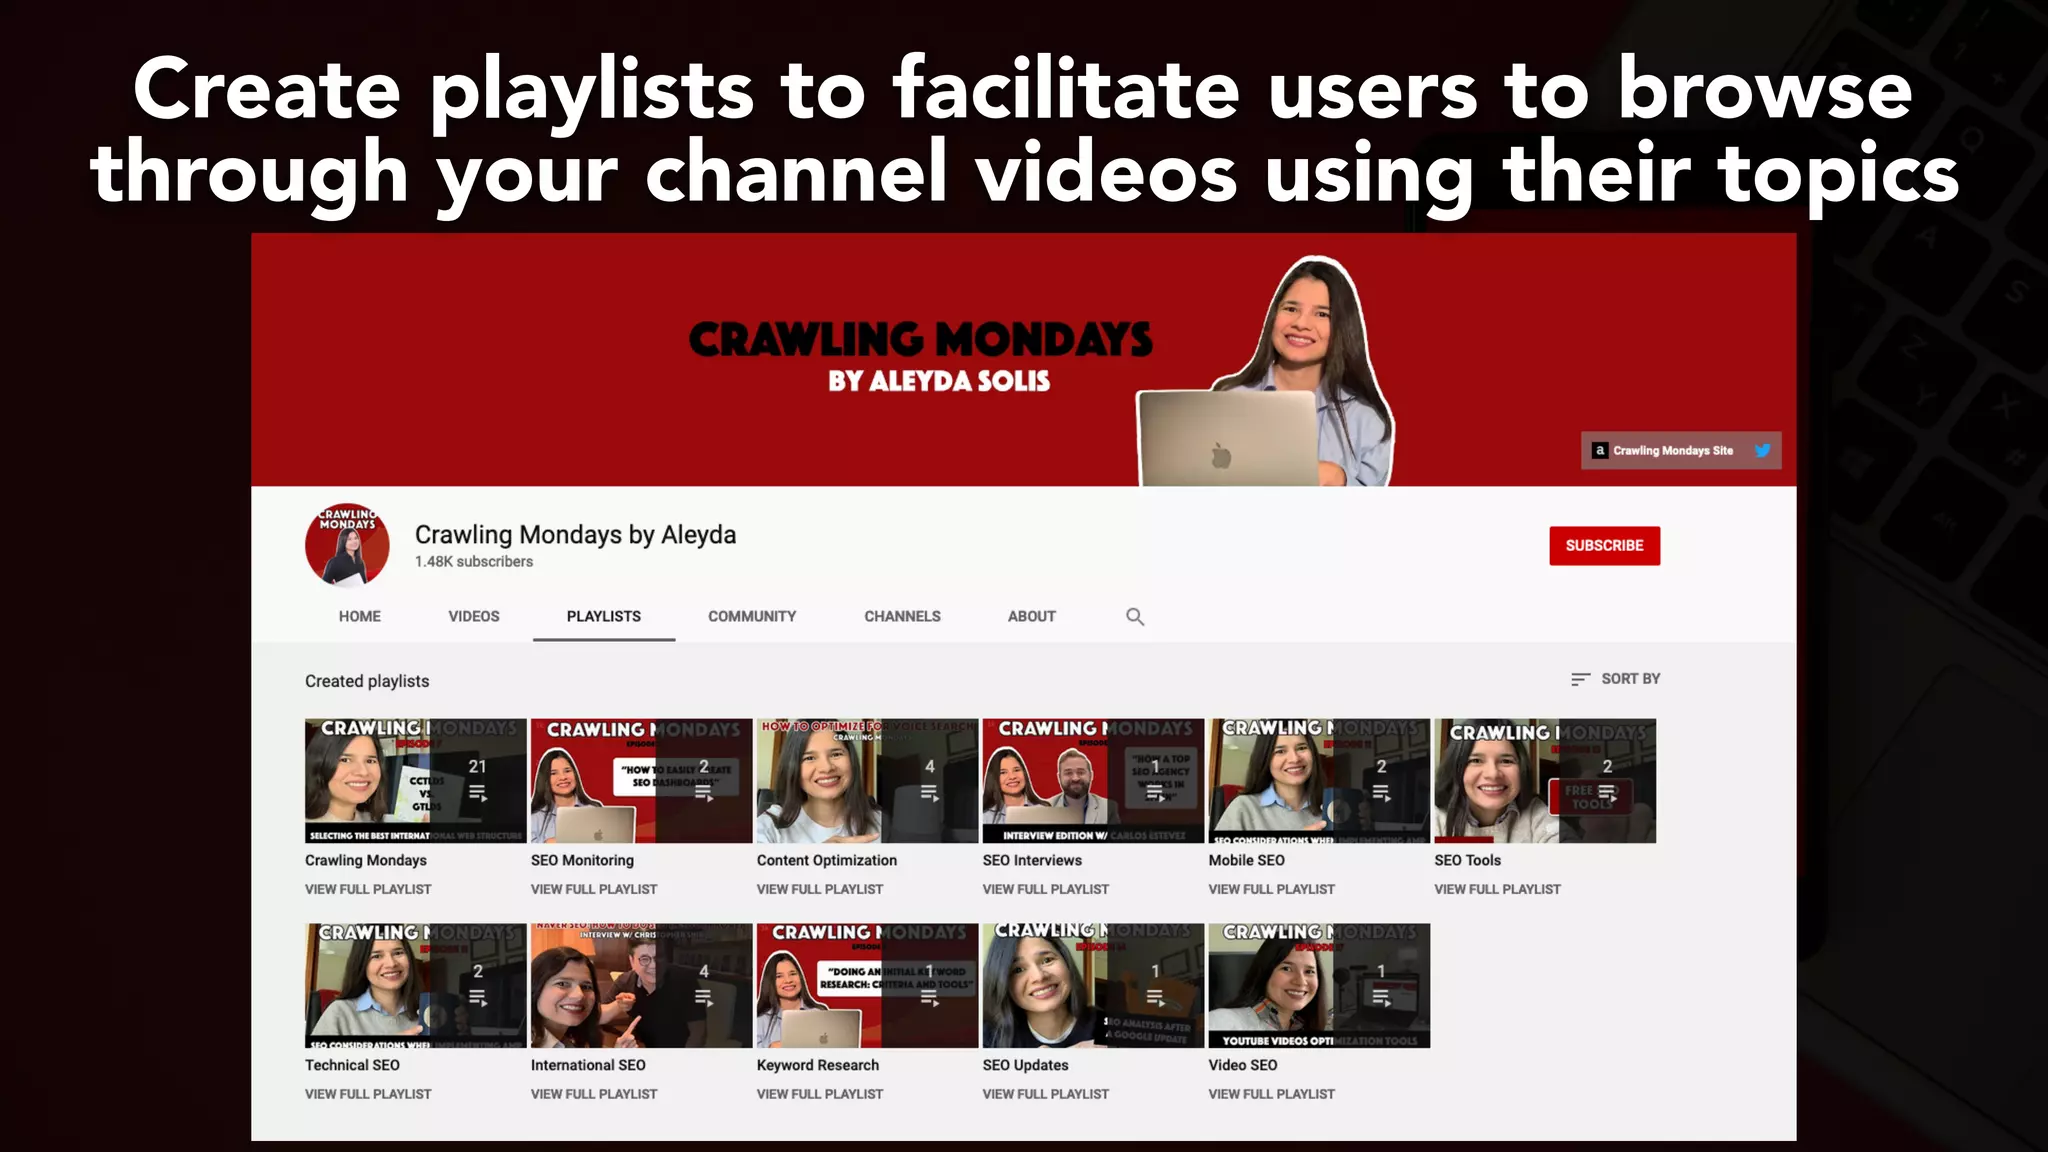Screen dimensions: 2048x1152
Task: Open the SEO Monitoring playlist thumbnail
Action: (641, 780)
